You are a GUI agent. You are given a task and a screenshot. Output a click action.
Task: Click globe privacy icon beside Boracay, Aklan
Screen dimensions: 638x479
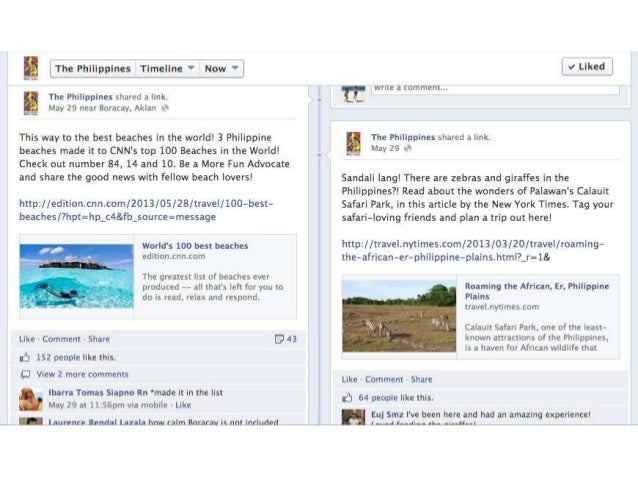(165, 108)
